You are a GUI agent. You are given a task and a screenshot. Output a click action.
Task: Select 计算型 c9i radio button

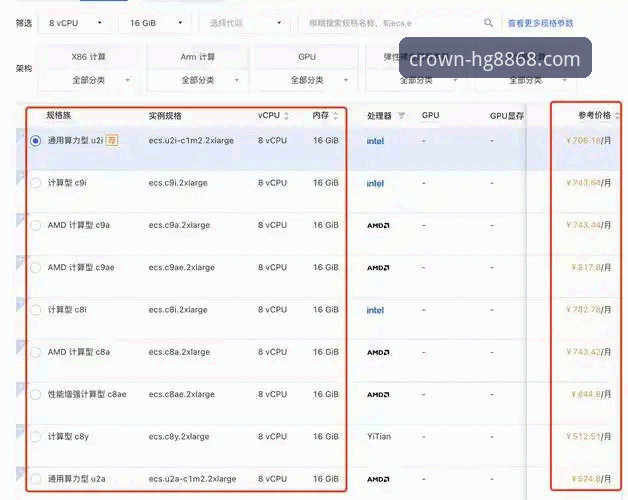(x=36, y=183)
